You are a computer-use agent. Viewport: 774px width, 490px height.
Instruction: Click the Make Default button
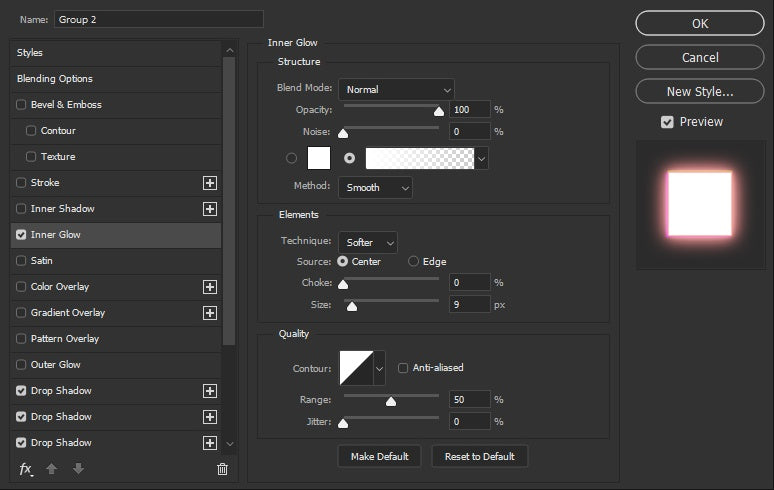(380, 456)
